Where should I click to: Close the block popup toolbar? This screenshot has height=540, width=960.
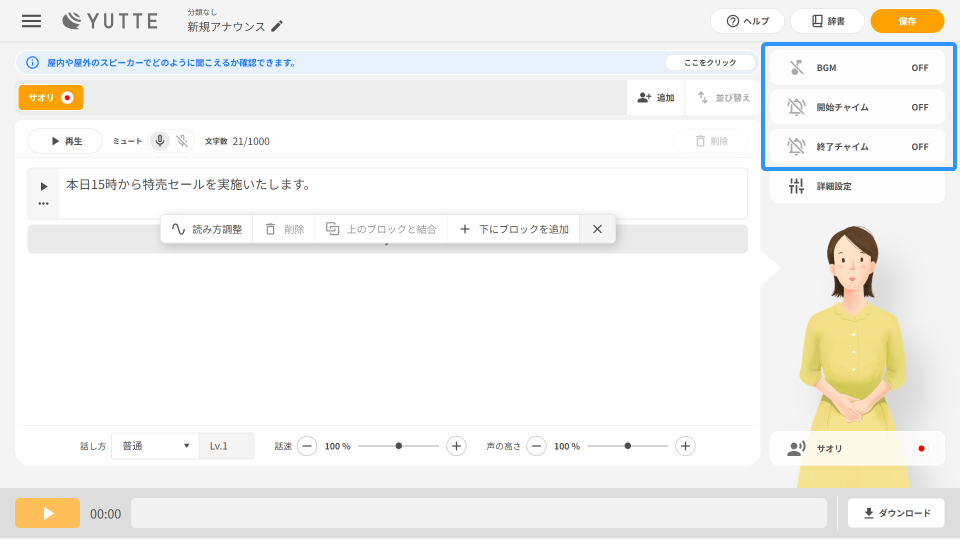597,229
